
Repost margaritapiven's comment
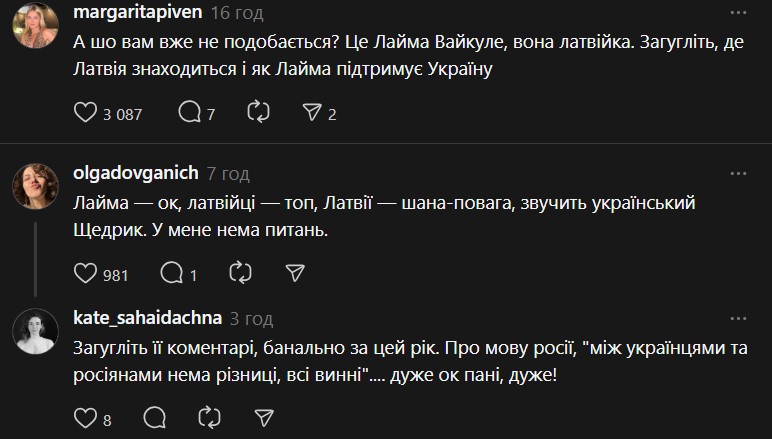pyautogui.click(x=258, y=113)
